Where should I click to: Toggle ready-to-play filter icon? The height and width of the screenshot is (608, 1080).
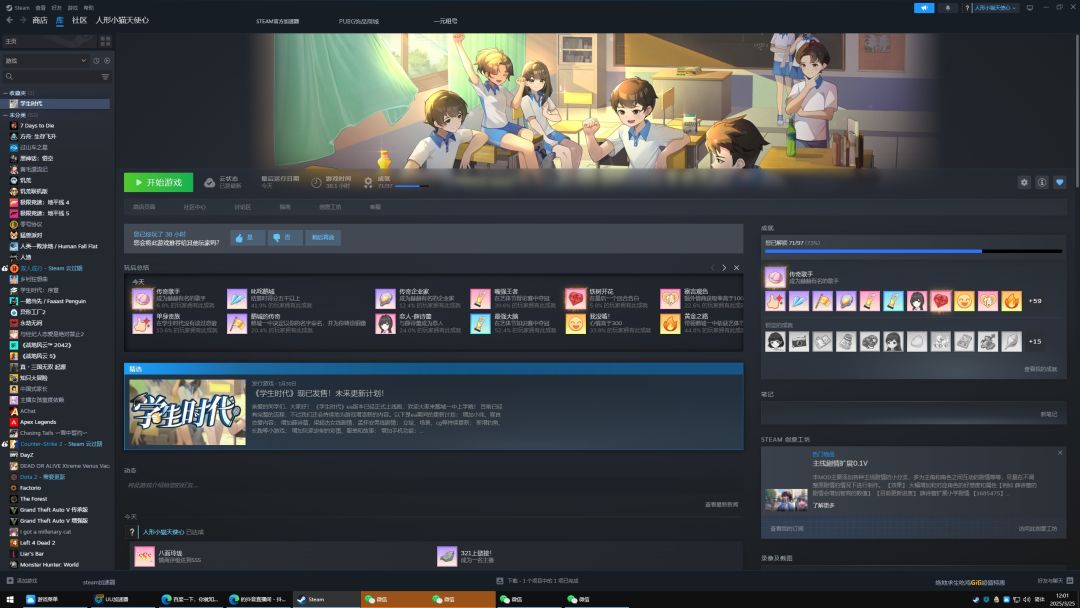click(107, 61)
